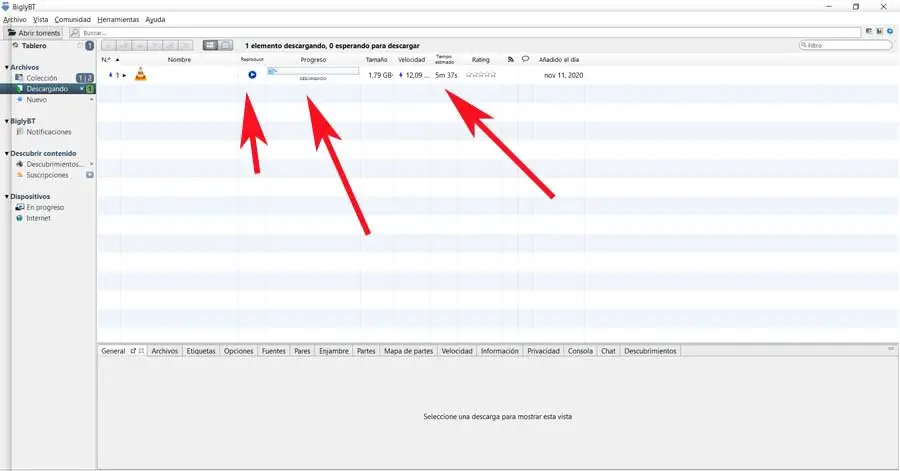Screen dimensions: 900x471
Task: Click the Tablero dashboard icon in sidebar
Action: click(15, 45)
